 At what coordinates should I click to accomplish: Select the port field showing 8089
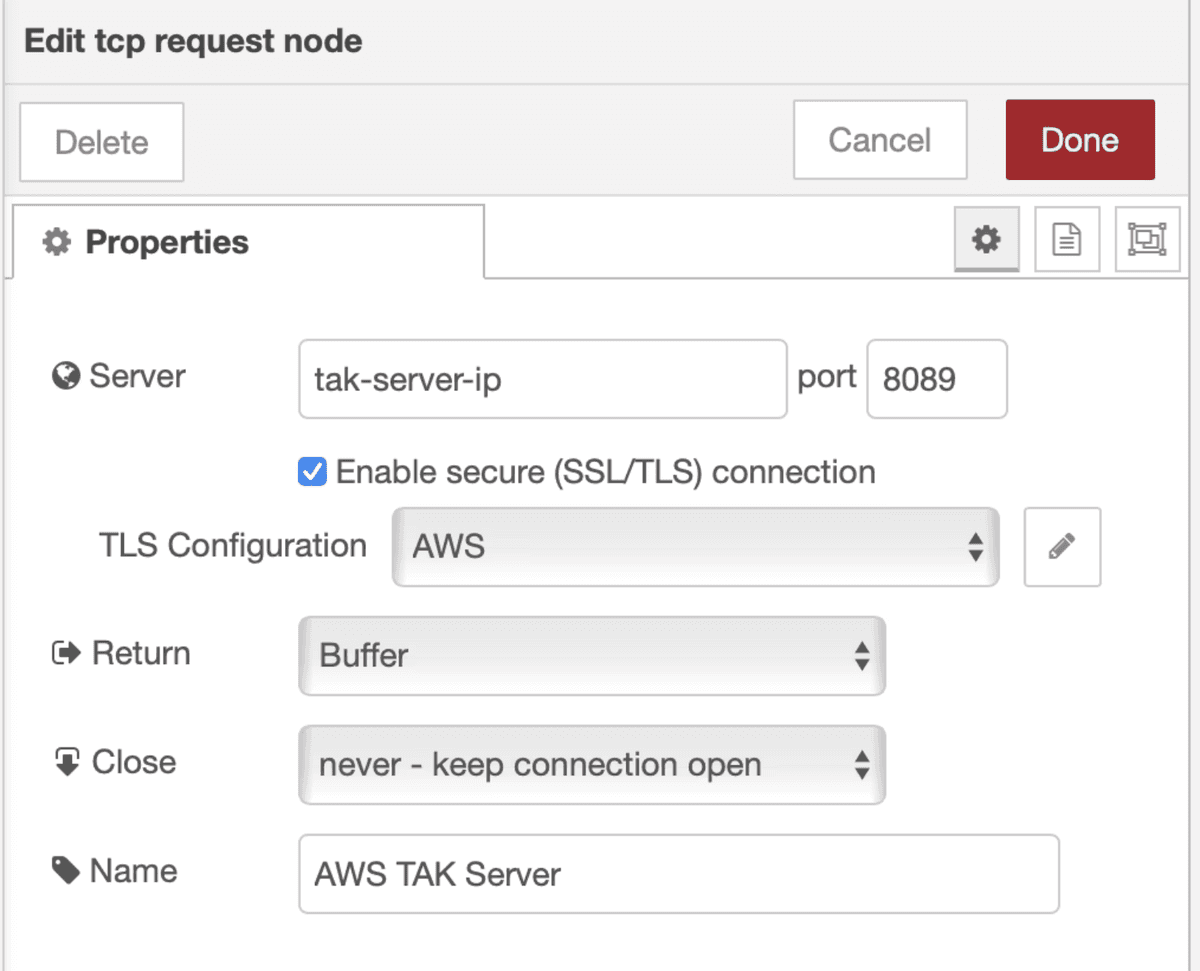(x=936, y=379)
